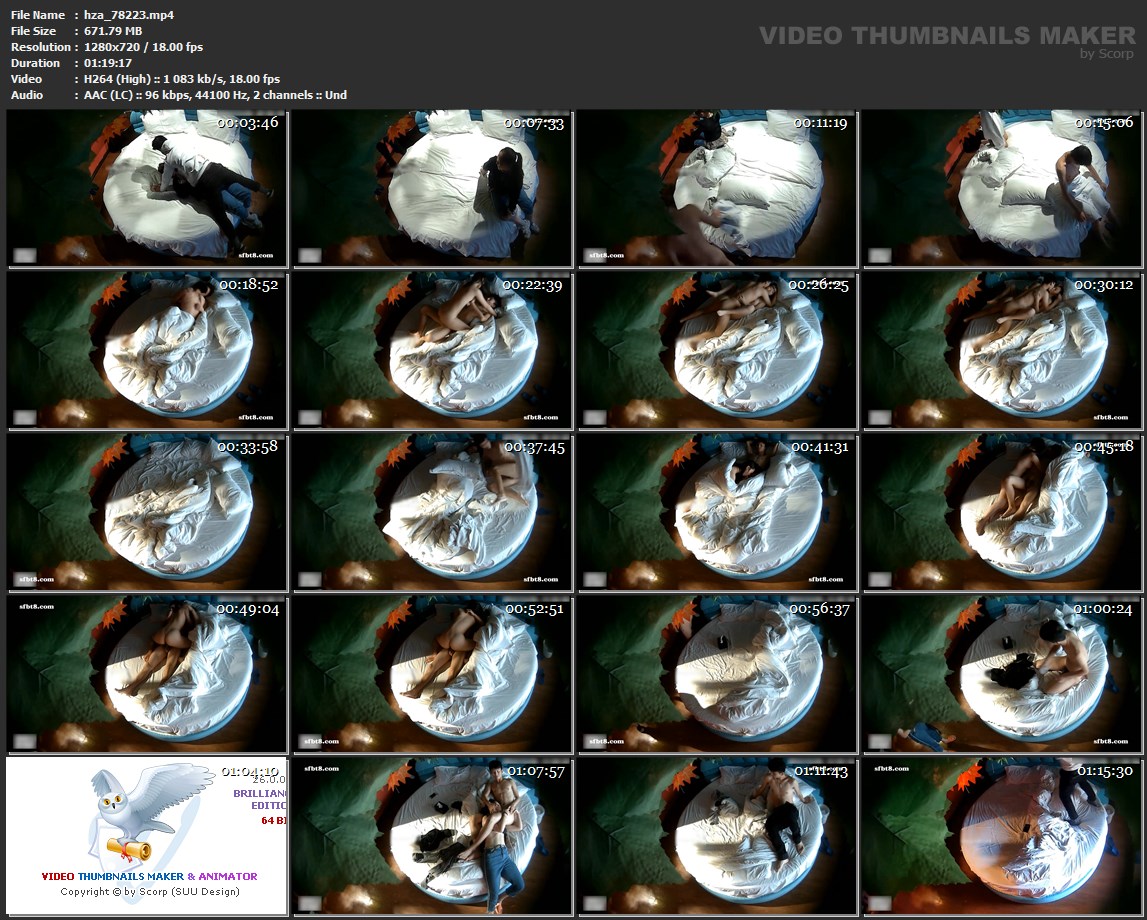Select the thumbnail stamped 01:11:43
Image resolution: width=1147 pixels, height=920 pixels.
[717, 836]
